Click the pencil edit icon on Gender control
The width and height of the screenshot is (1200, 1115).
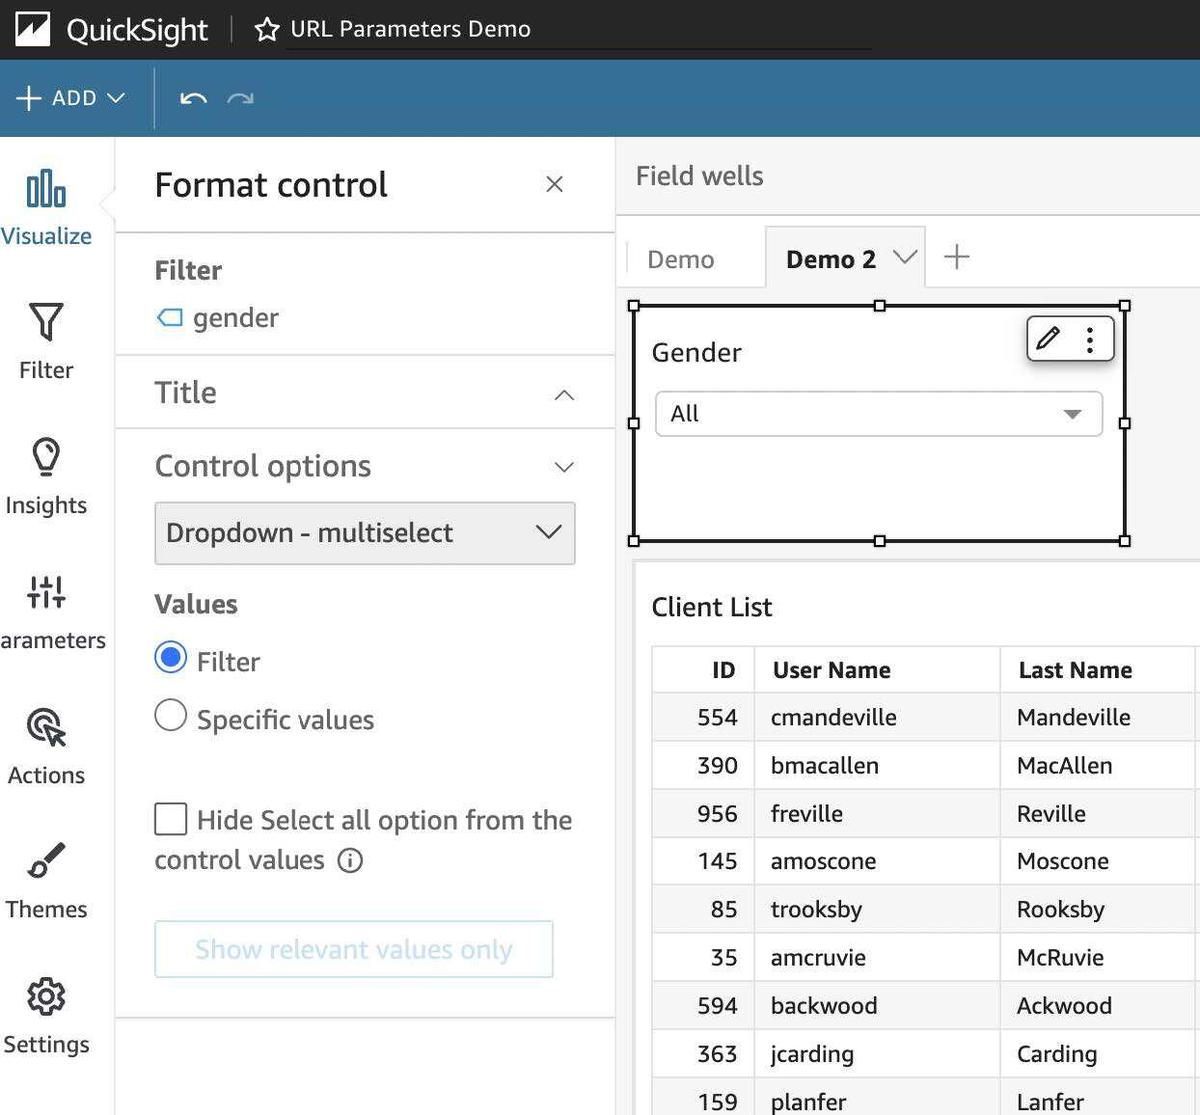tap(1048, 339)
